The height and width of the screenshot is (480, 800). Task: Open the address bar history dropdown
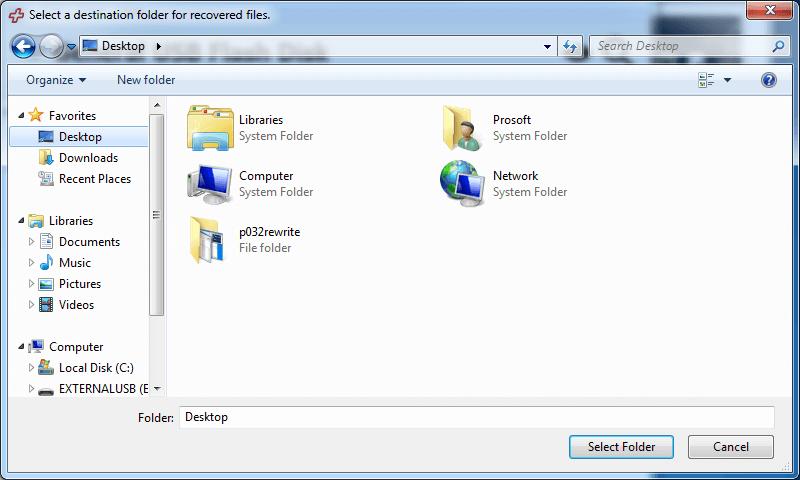(x=547, y=47)
